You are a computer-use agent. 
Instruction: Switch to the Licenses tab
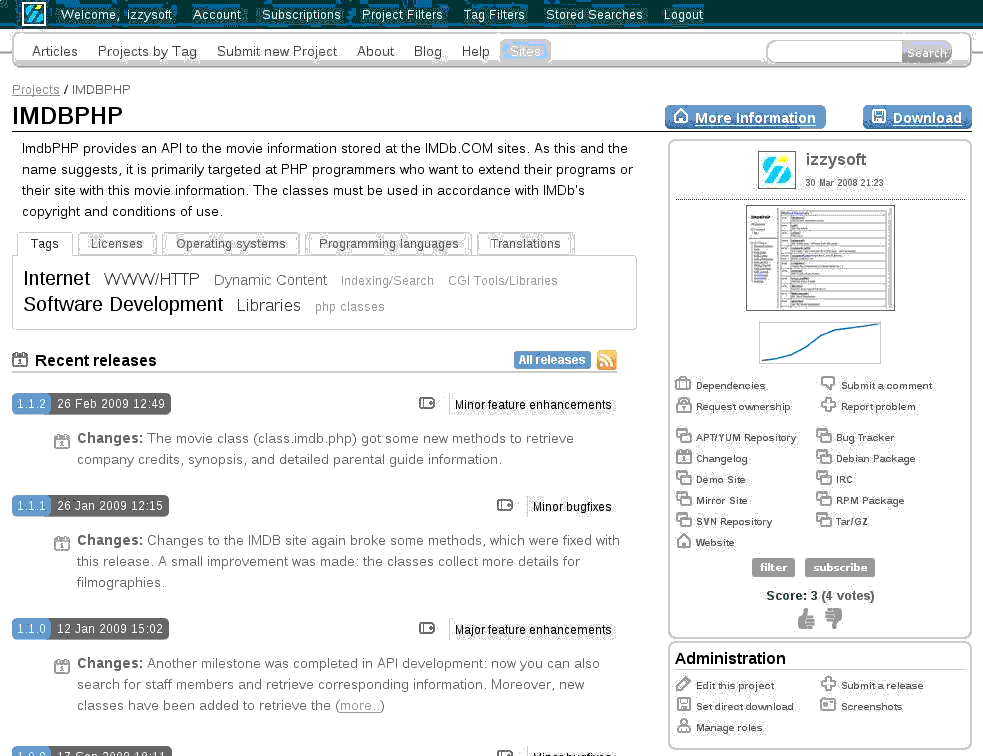point(117,243)
